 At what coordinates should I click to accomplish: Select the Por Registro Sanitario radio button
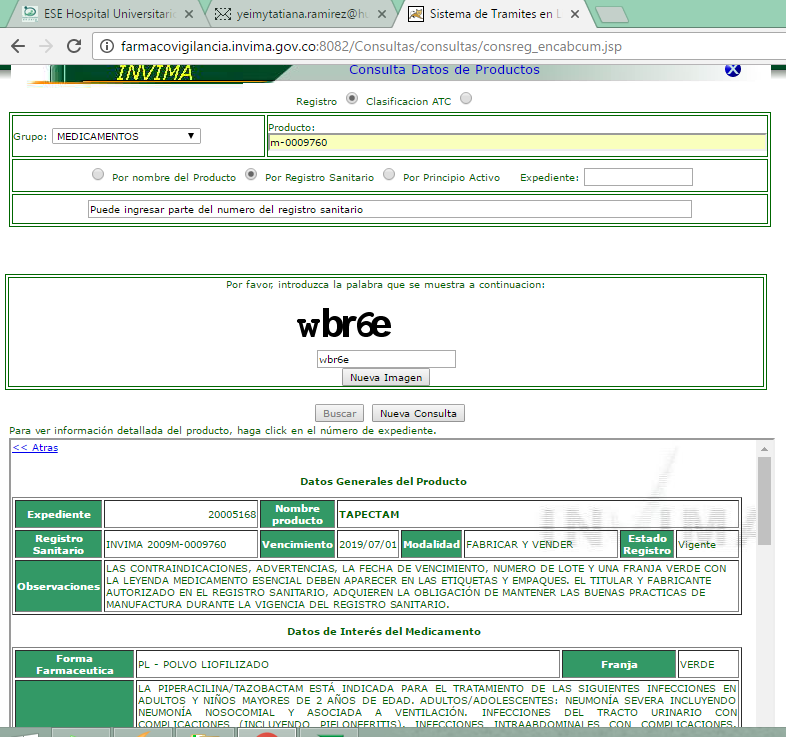pos(251,175)
